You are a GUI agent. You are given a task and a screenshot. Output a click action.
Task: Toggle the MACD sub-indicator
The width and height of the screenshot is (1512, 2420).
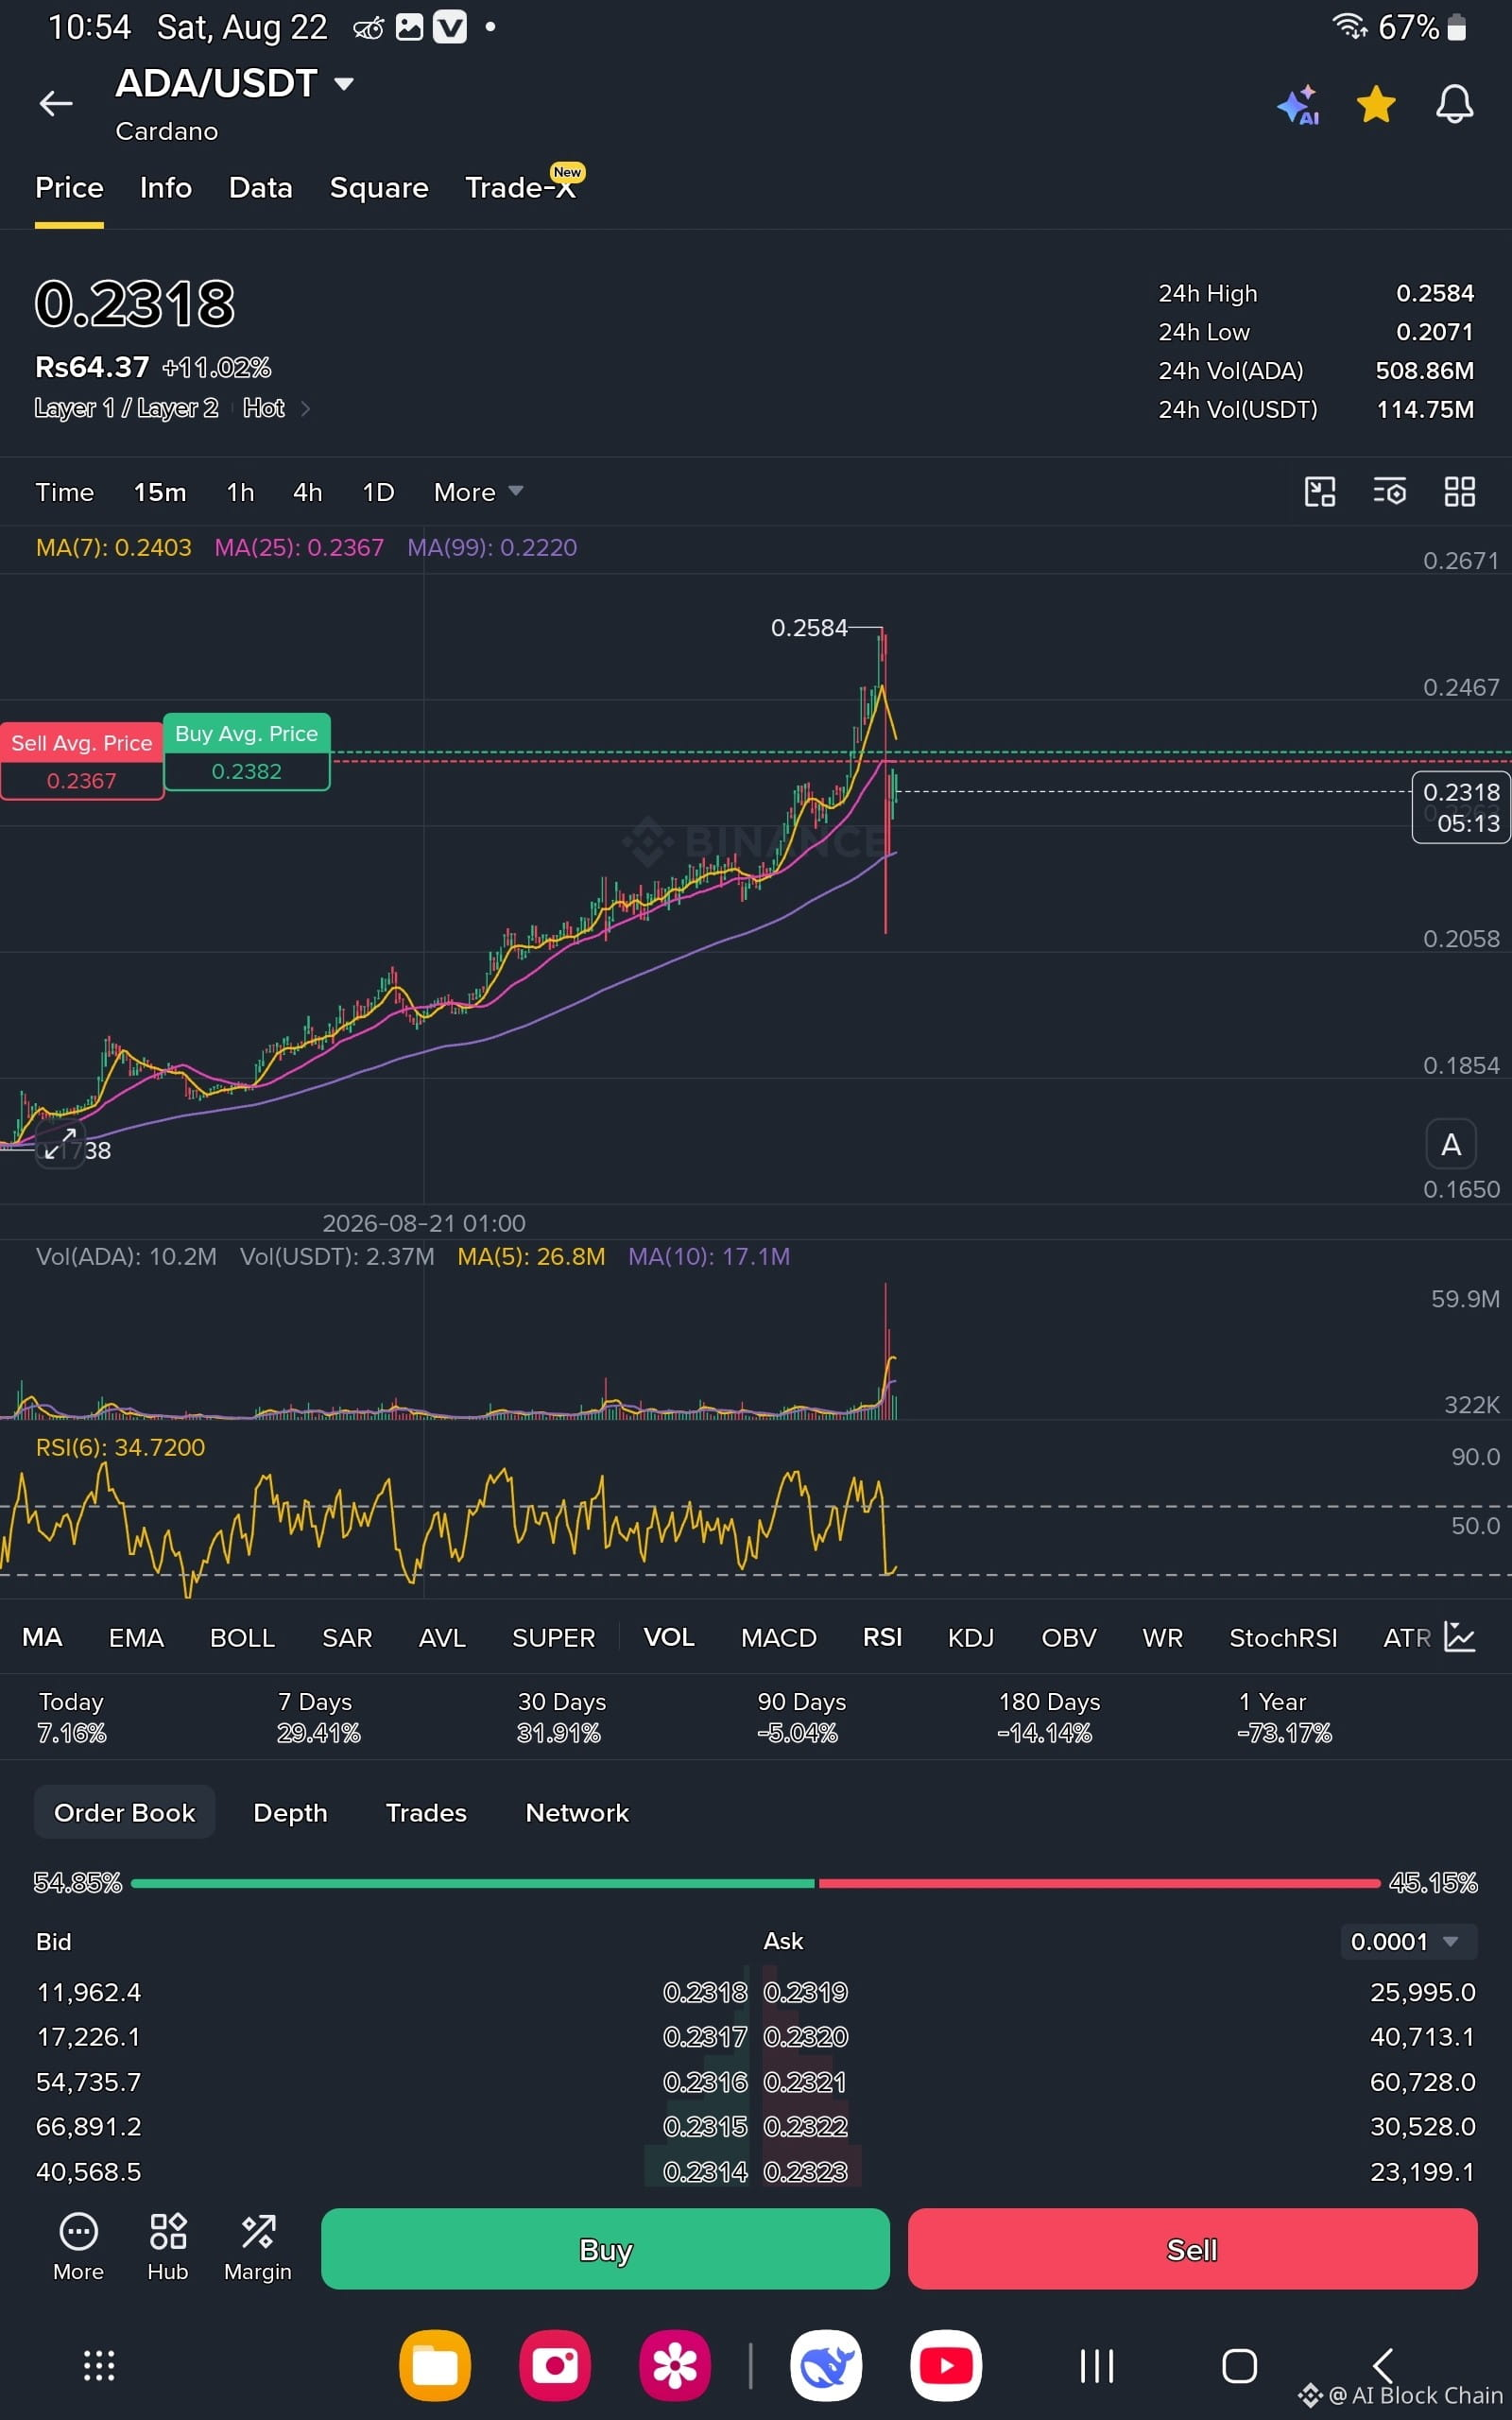coord(779,1637)
